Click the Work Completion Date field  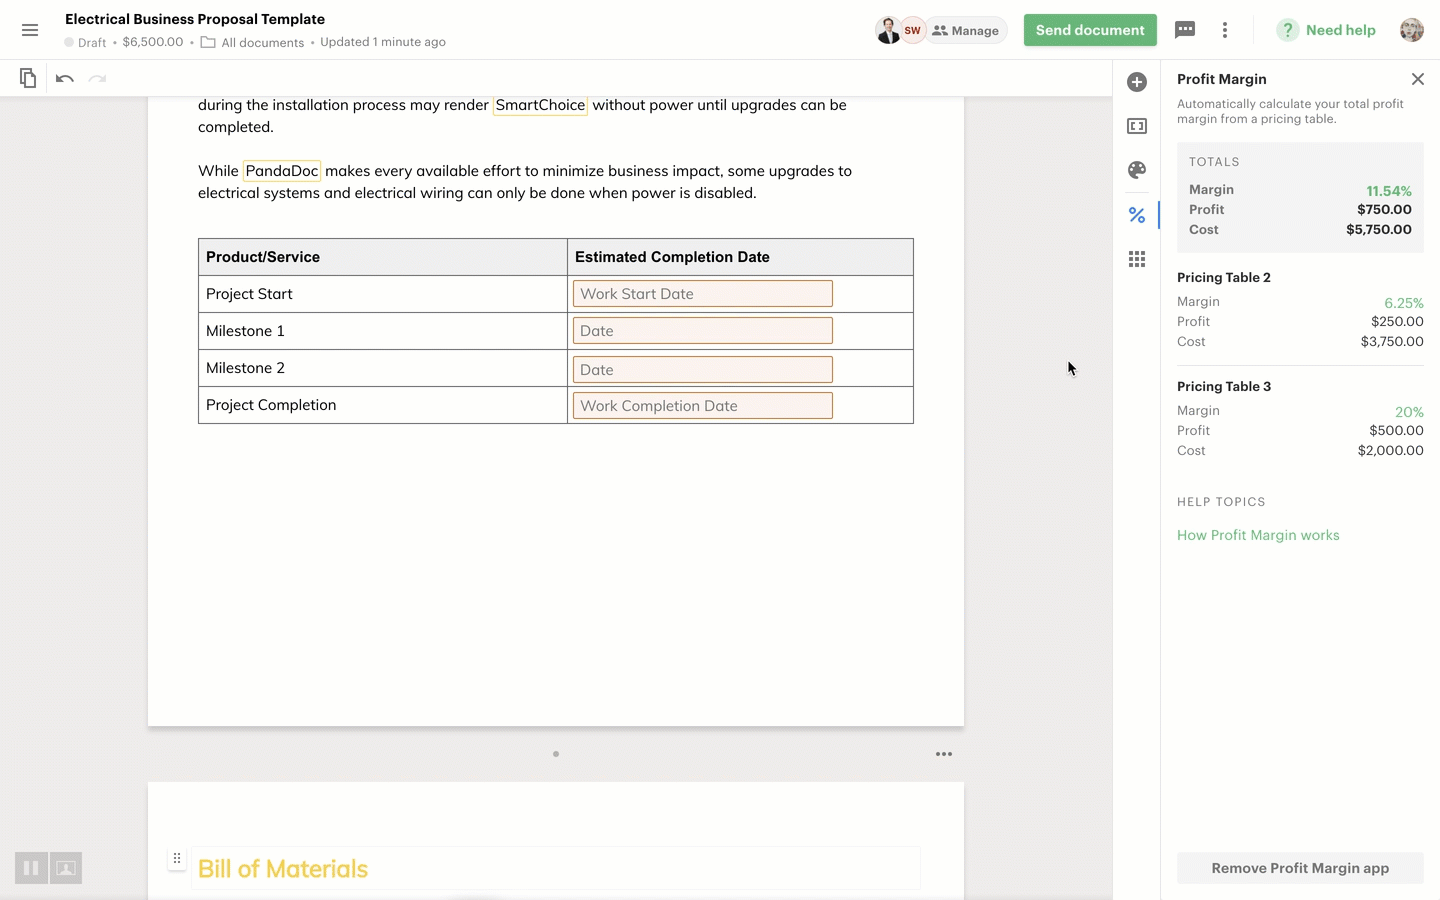[x=702, y=406]
